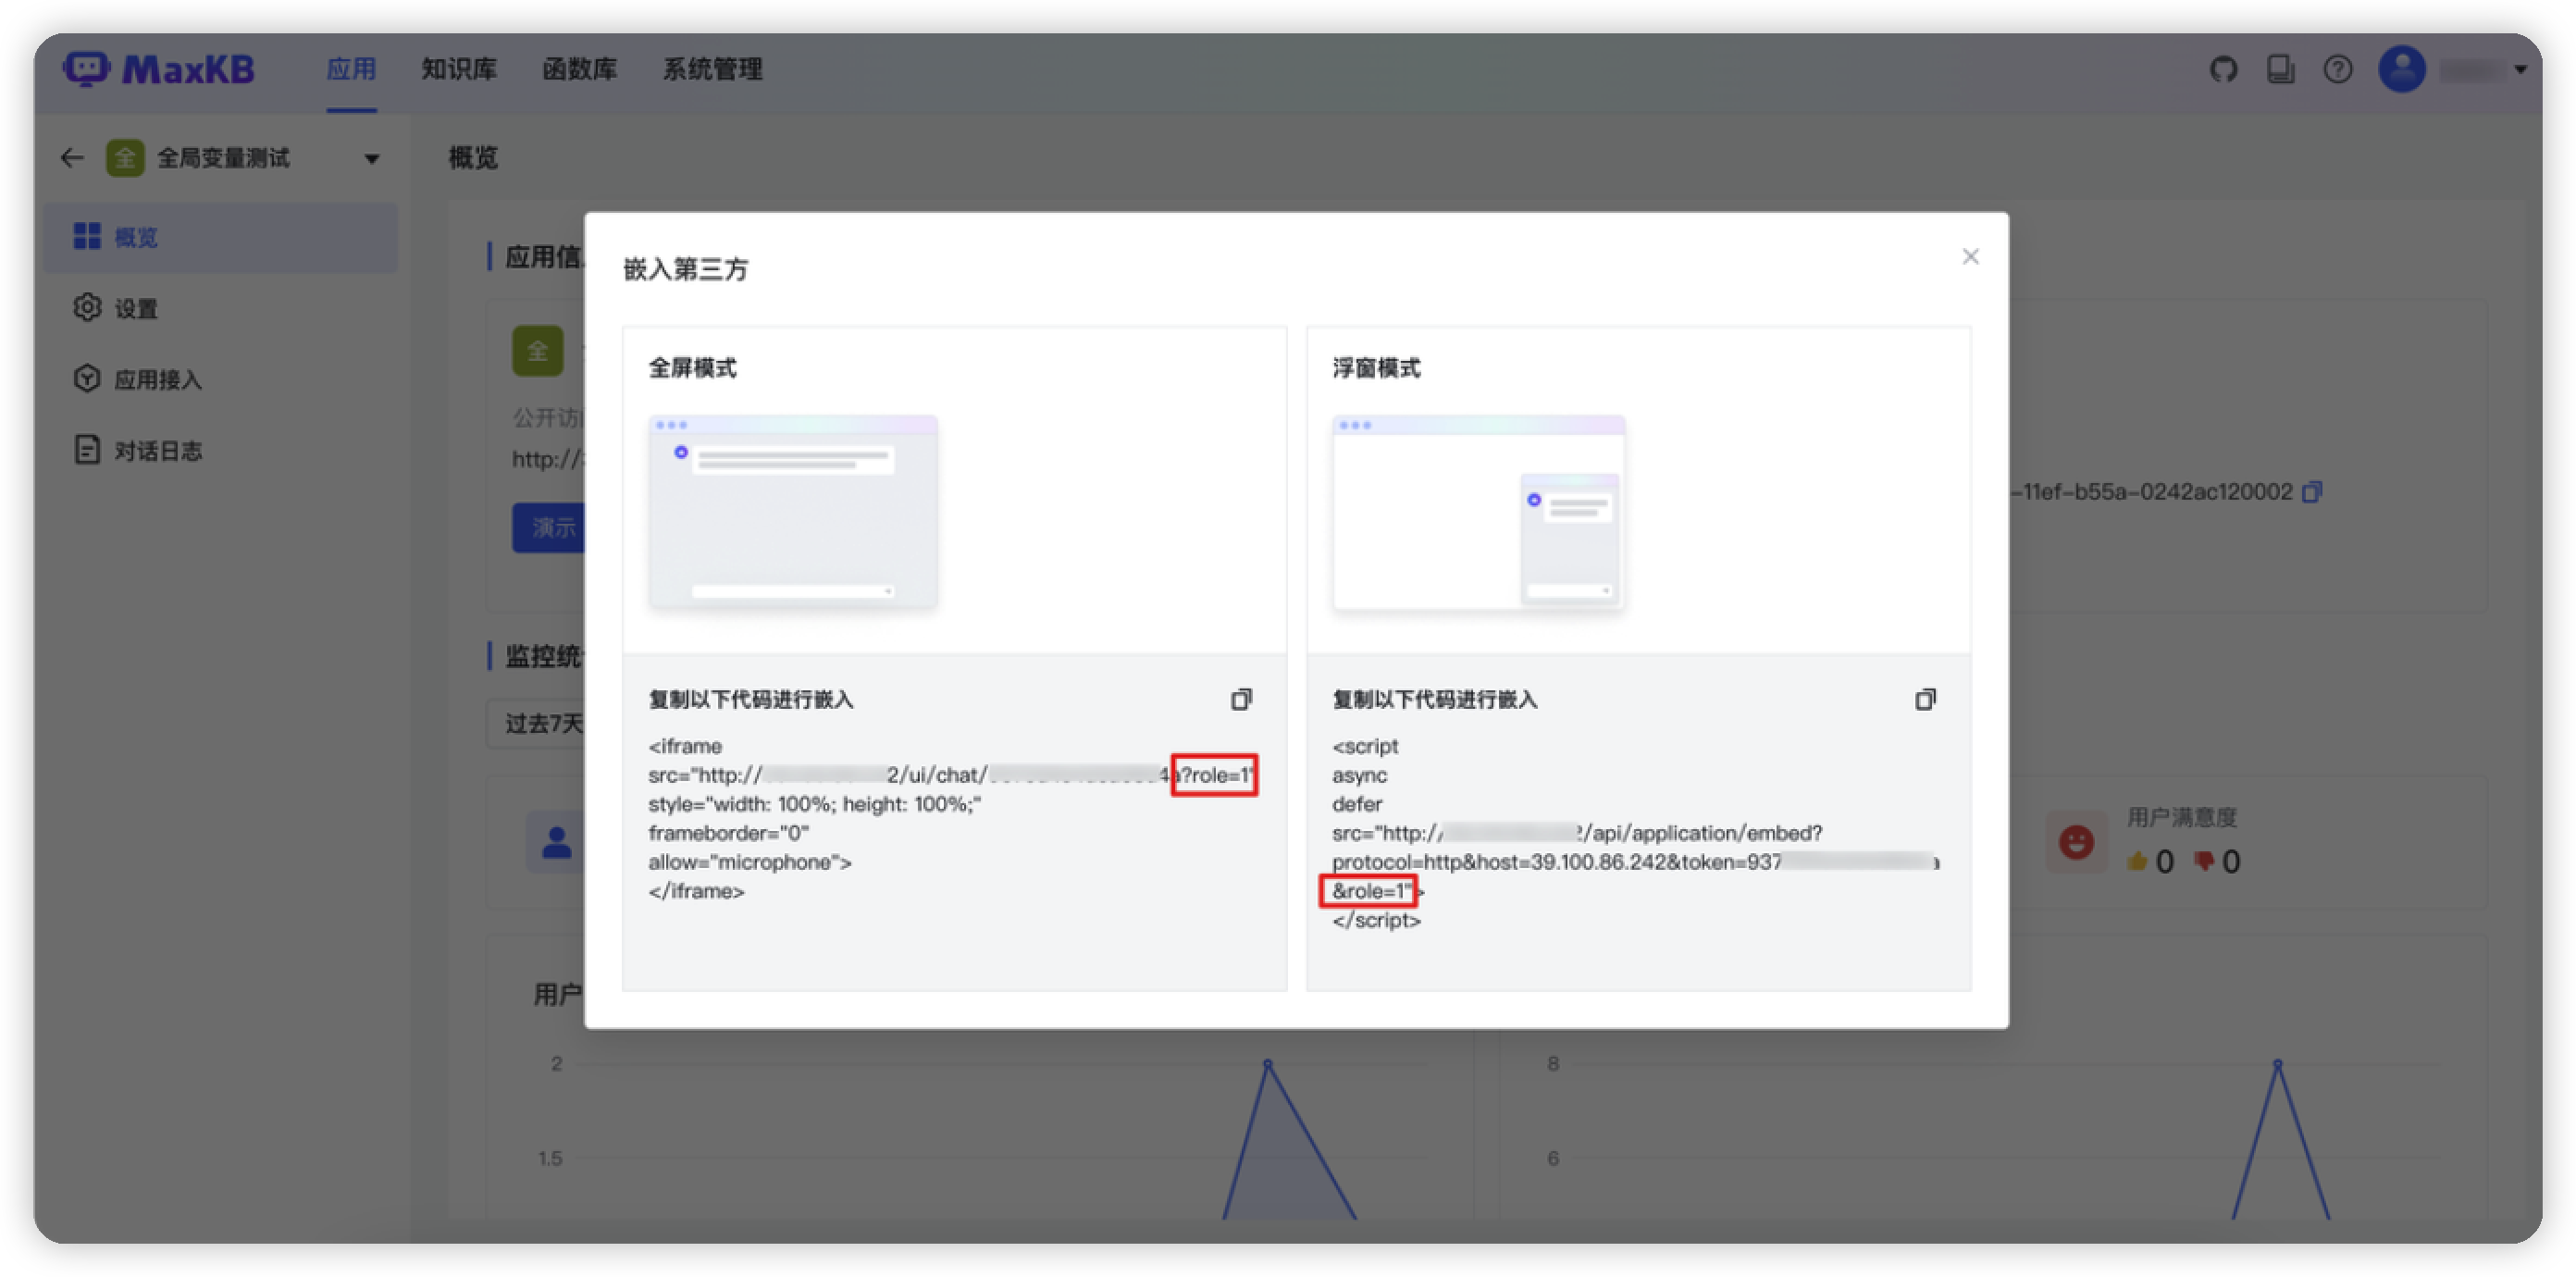Click the thumbs down count icon

click(2203, 861)
